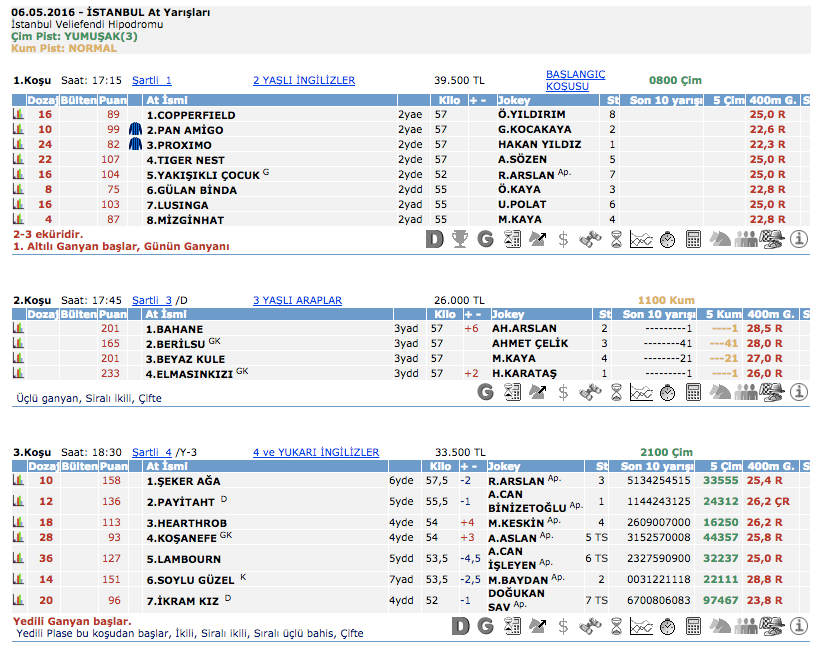Click the hourglass icon for race 2

pyautogui.click(x=616, y=392)
